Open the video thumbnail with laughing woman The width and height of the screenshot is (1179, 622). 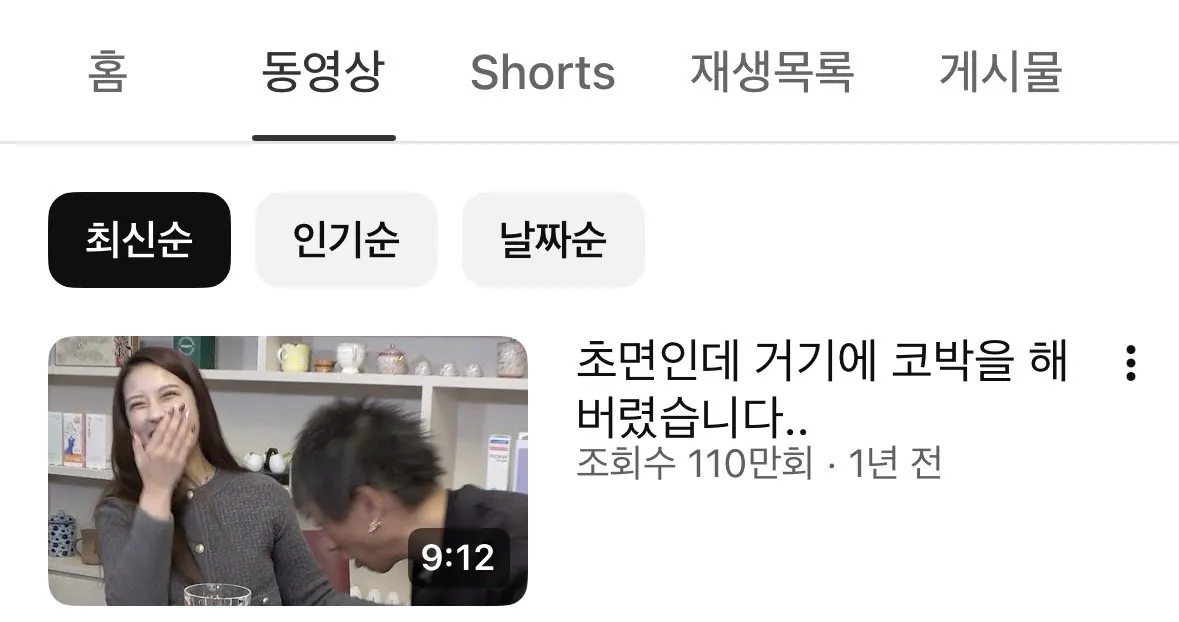(288, 471)
